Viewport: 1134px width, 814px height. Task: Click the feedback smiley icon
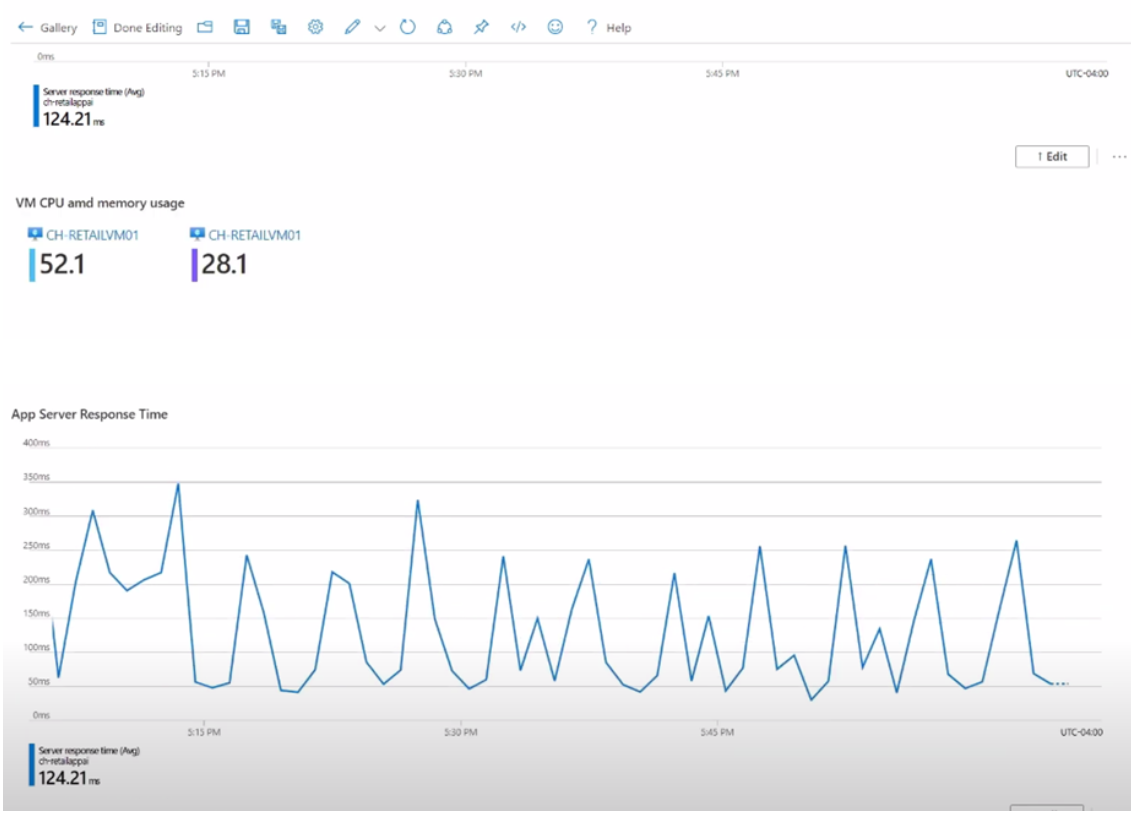point(555,27)
